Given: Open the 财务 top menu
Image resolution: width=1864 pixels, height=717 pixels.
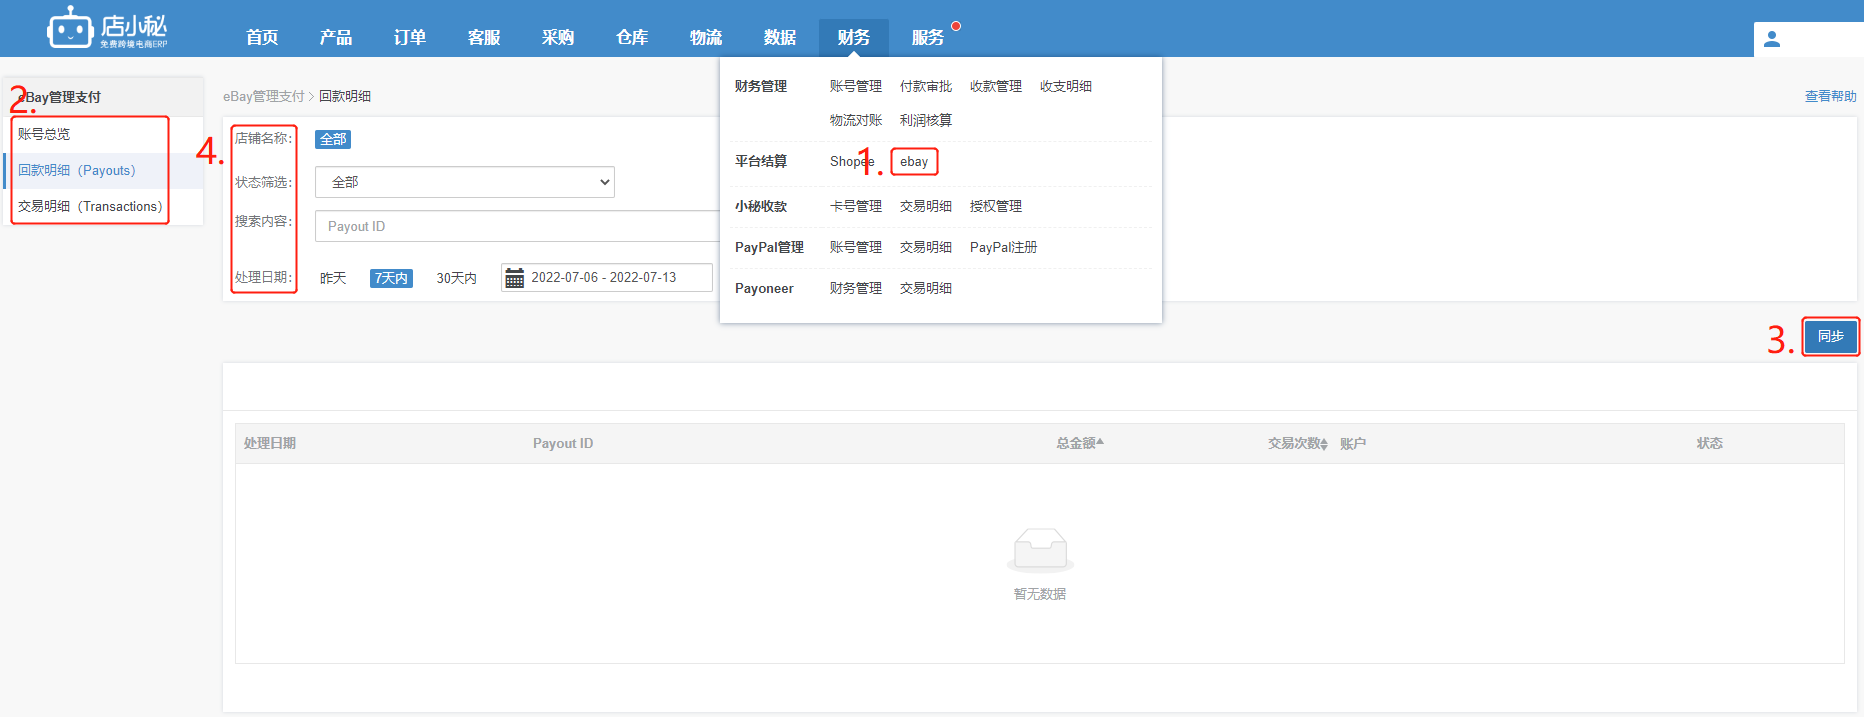Looking at the screenshot, I should click(853, 37).
